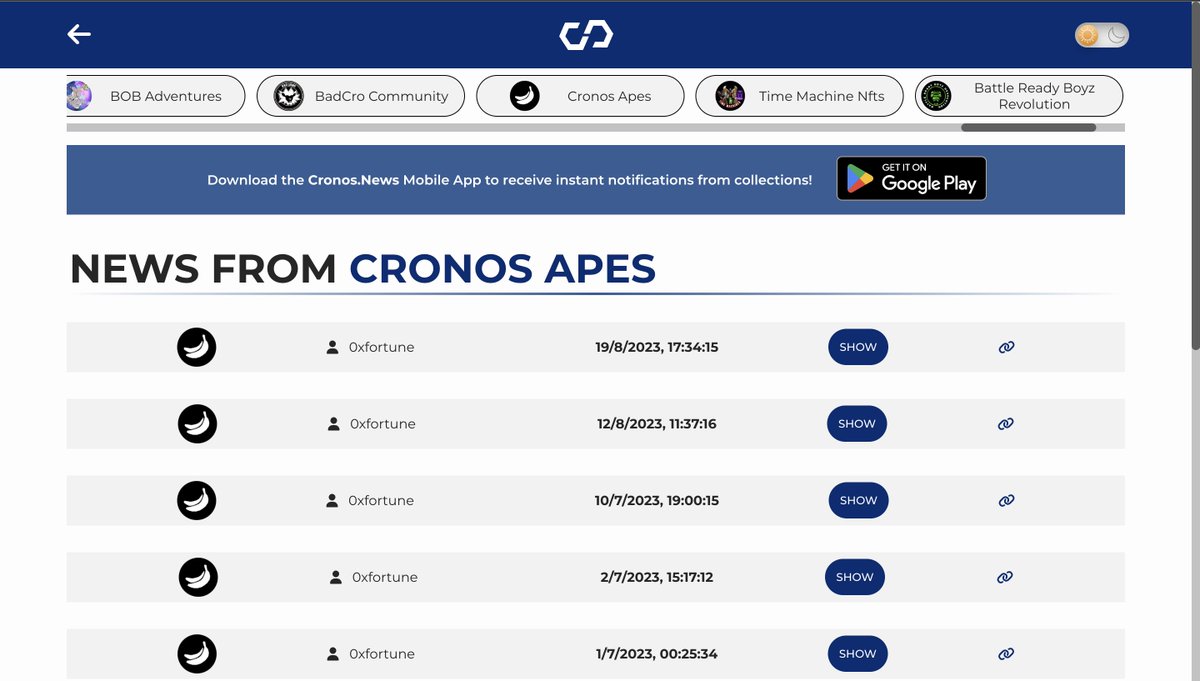Click the back arrow in the top bar
This screenshot has height=681, width=1200.
(78, 34)
